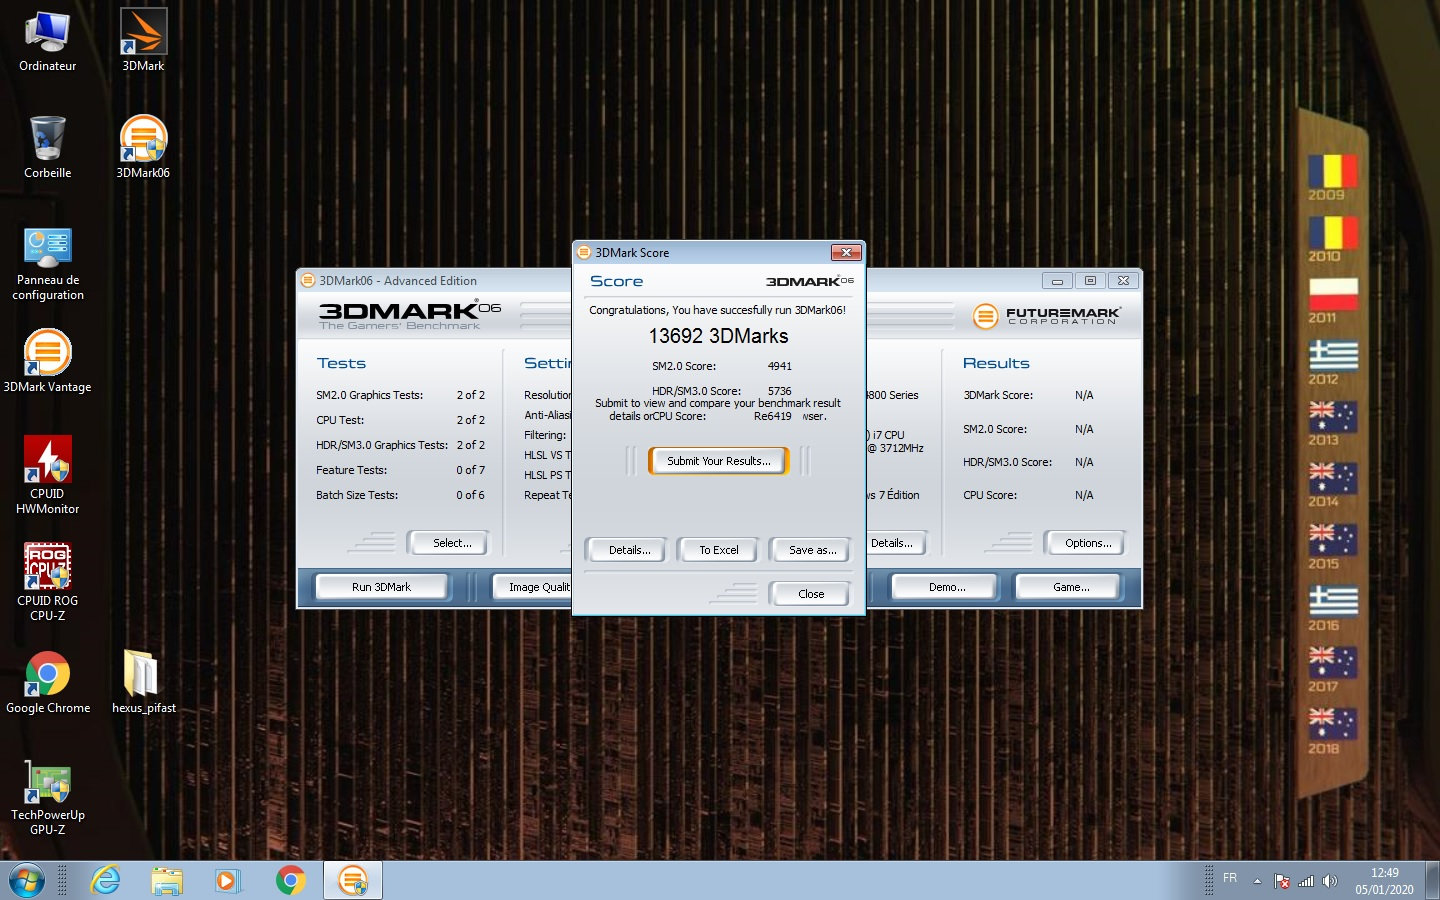This screenshot has height=900, width=1440.
Task: Click the 'Feature Tests:' label
Action: [351, 470]
